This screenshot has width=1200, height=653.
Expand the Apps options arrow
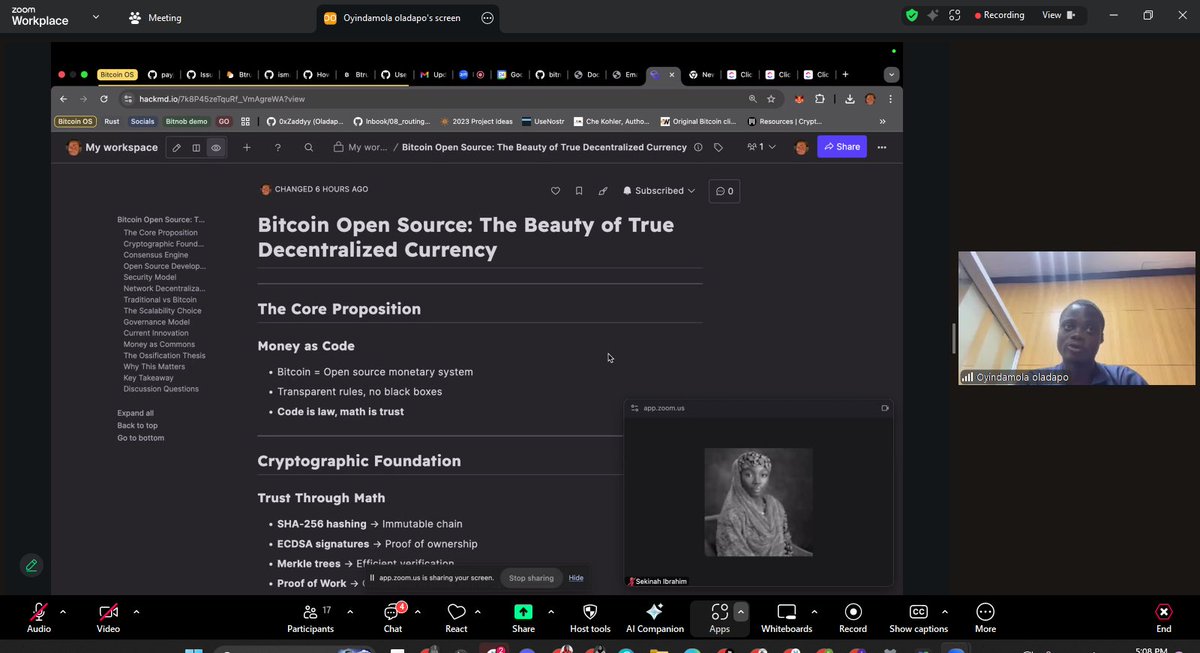click(x=741, y=611)
